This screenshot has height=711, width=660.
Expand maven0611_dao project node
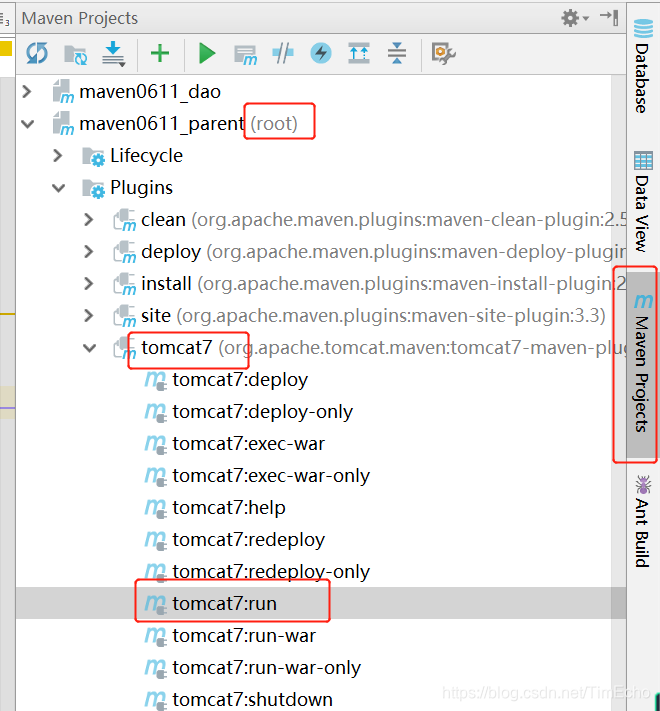(x=27, y=92)
